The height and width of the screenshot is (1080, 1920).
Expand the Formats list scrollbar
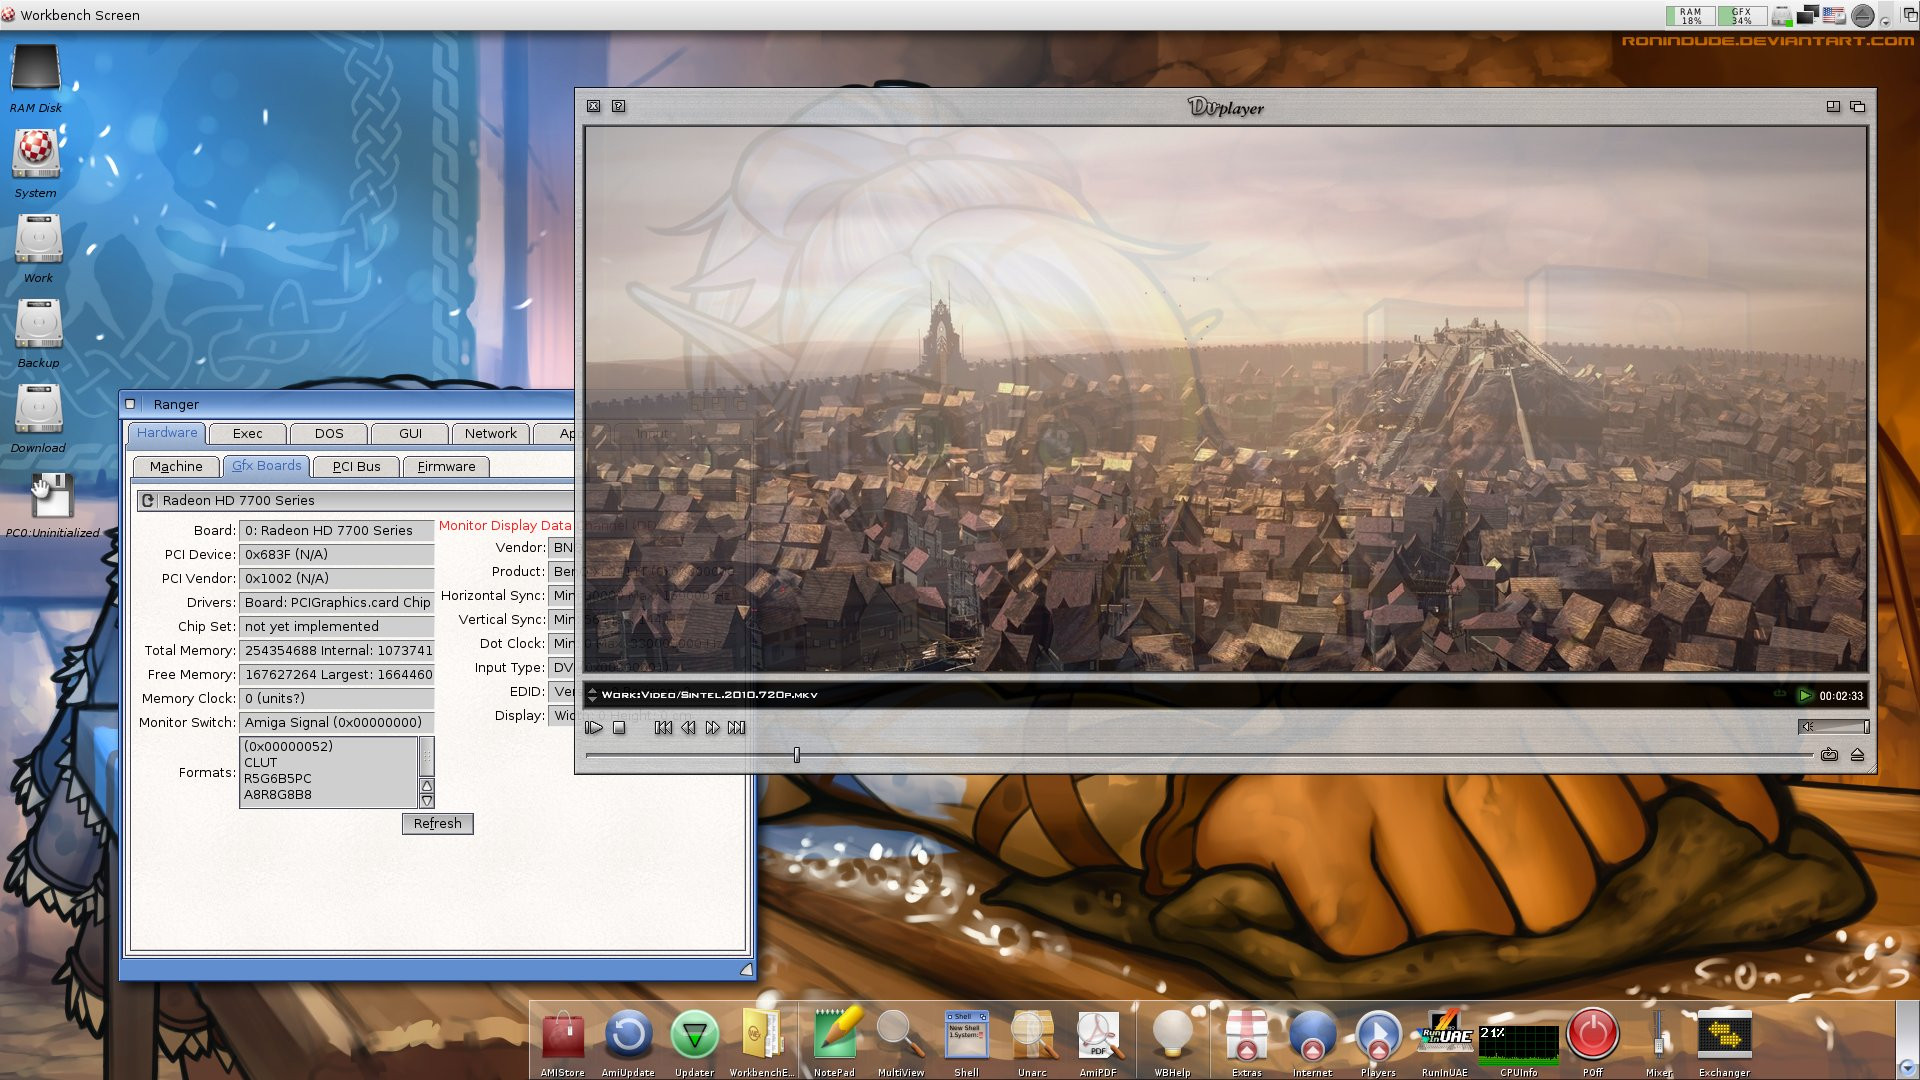point(427,756)
